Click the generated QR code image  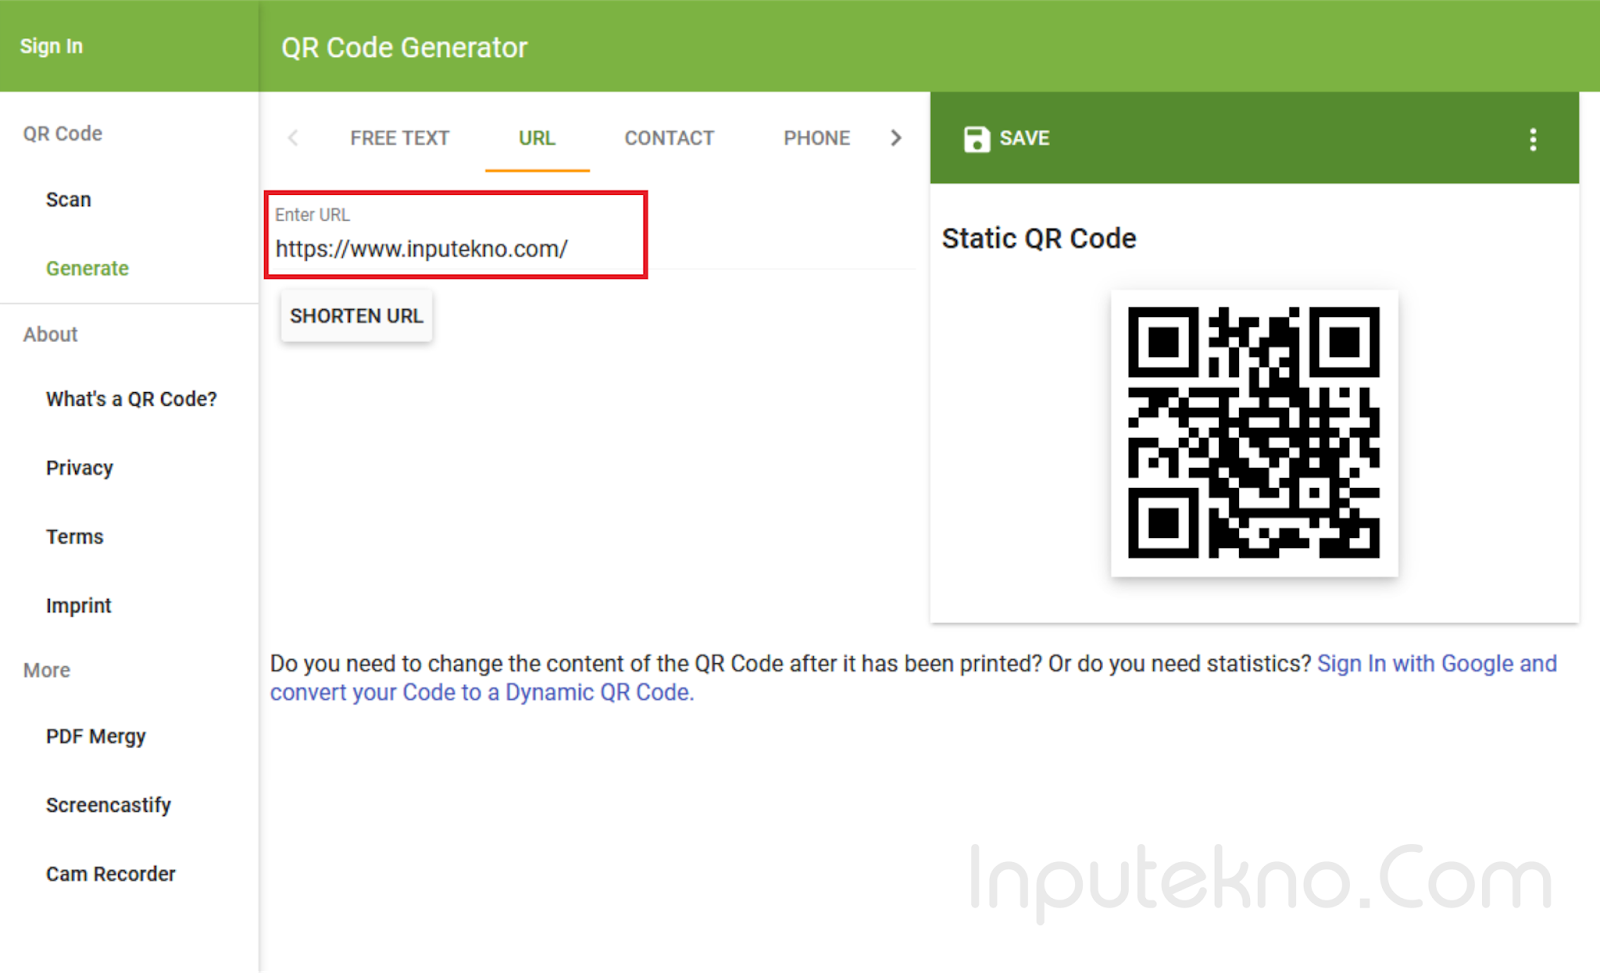click(1254, 433)
